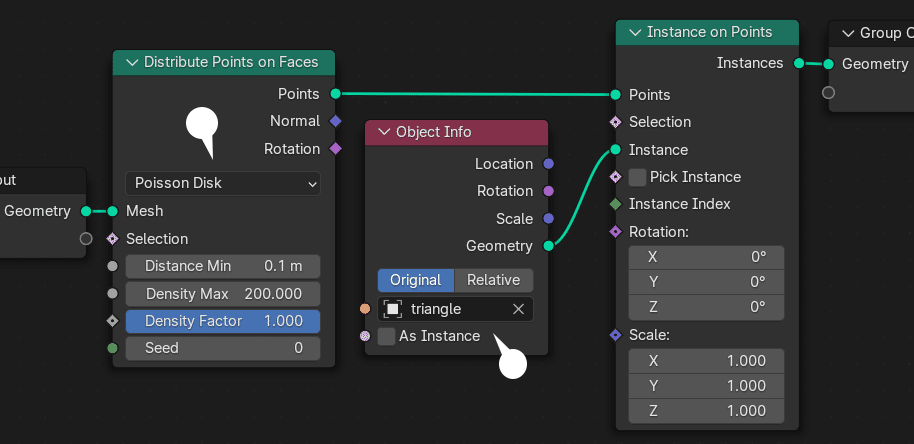The image size is (914, 444).
Task: Click the Density Factor slider
Action: (222, 321)
